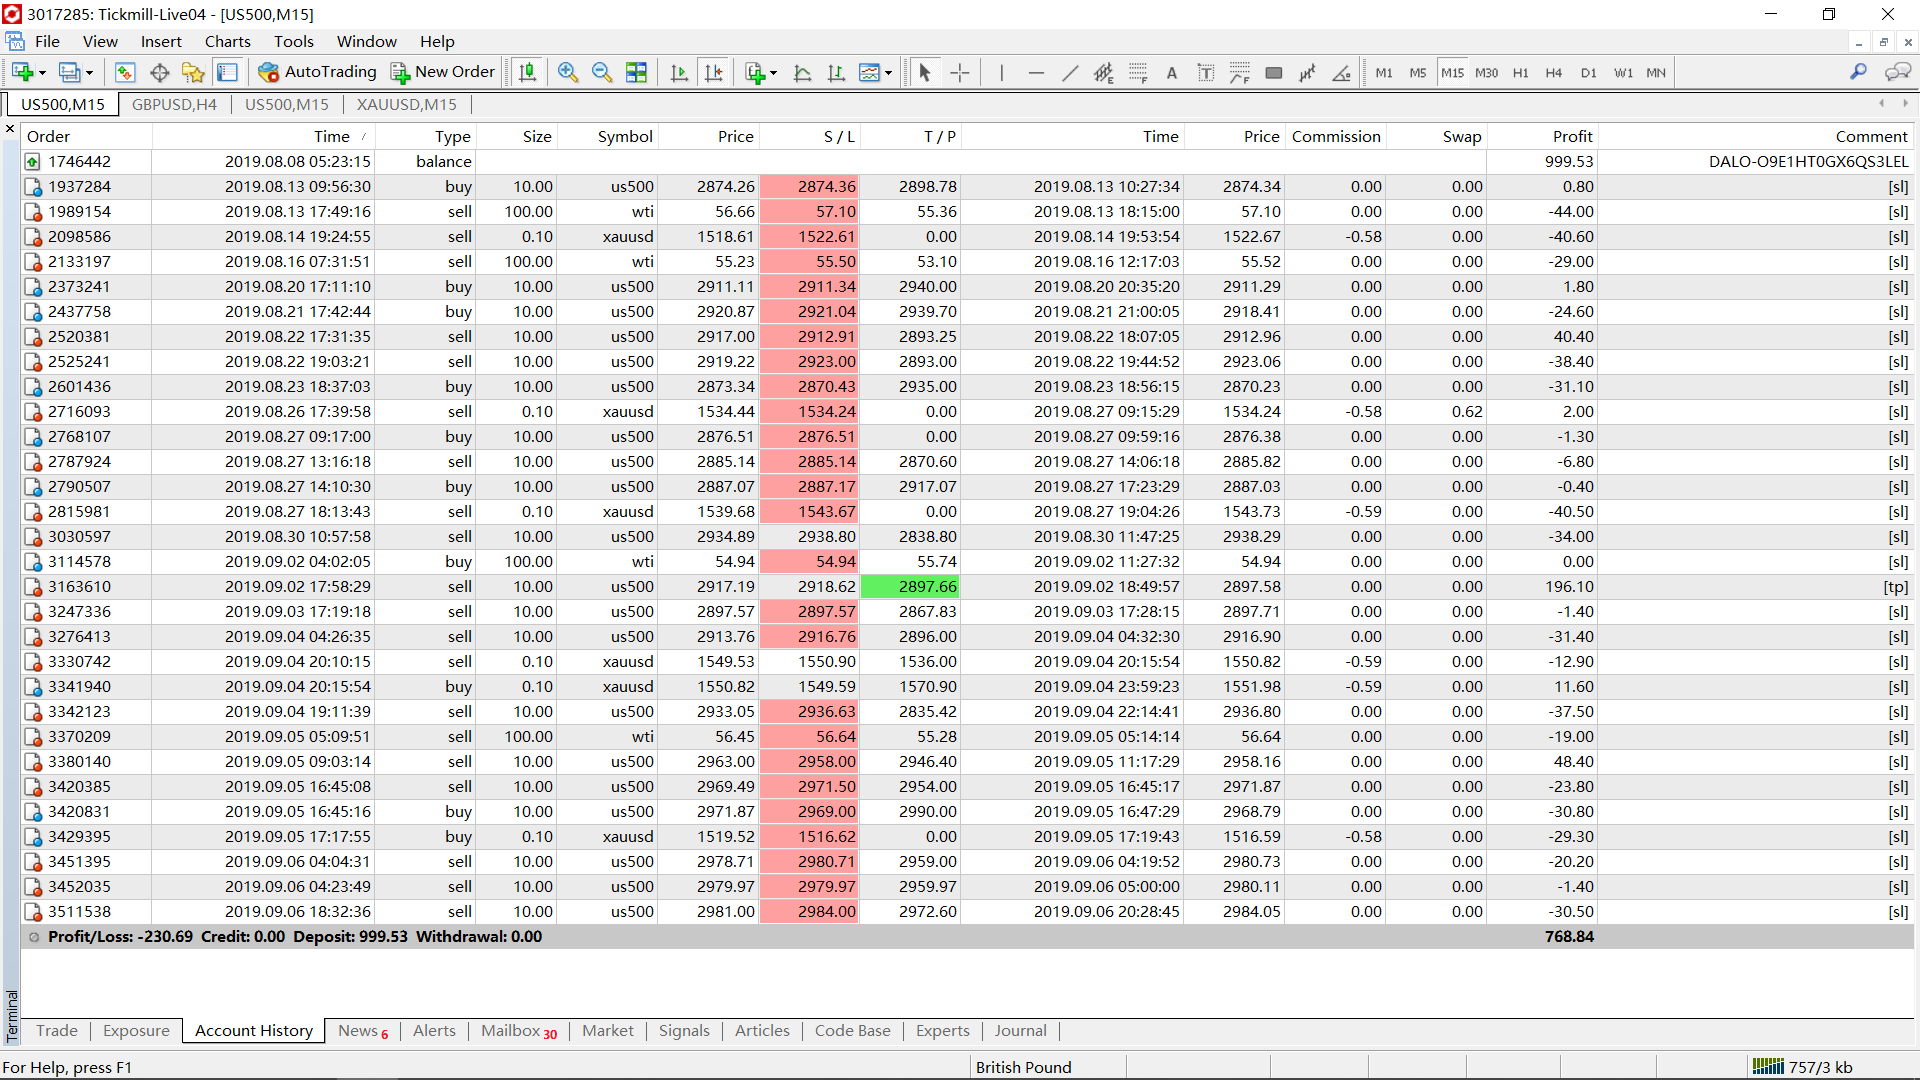Expand the new chart dropdown arrow
This screenshot has height=1080, width=1920.
tap(42, 73)
